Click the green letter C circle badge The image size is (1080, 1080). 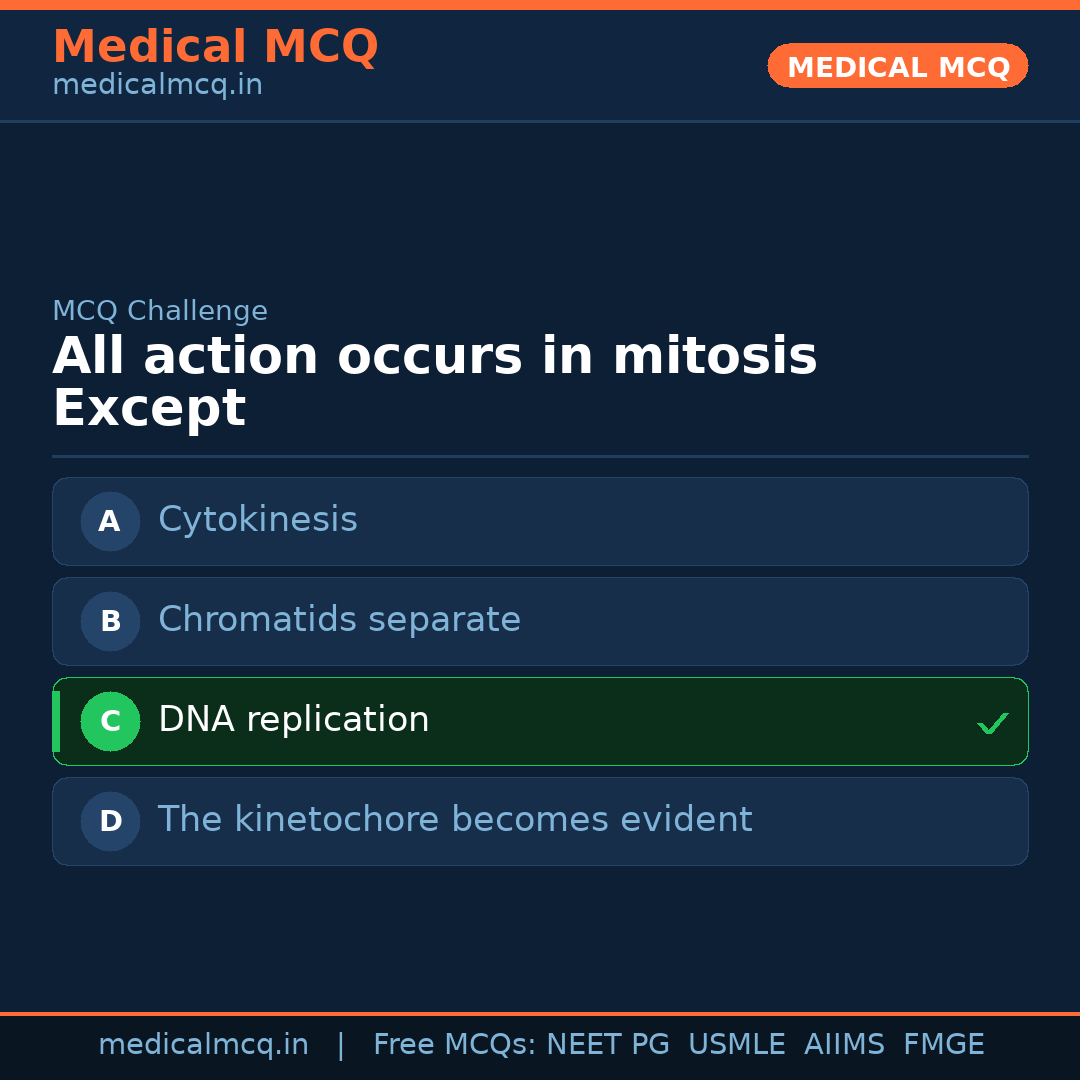[x=110, y=721]
